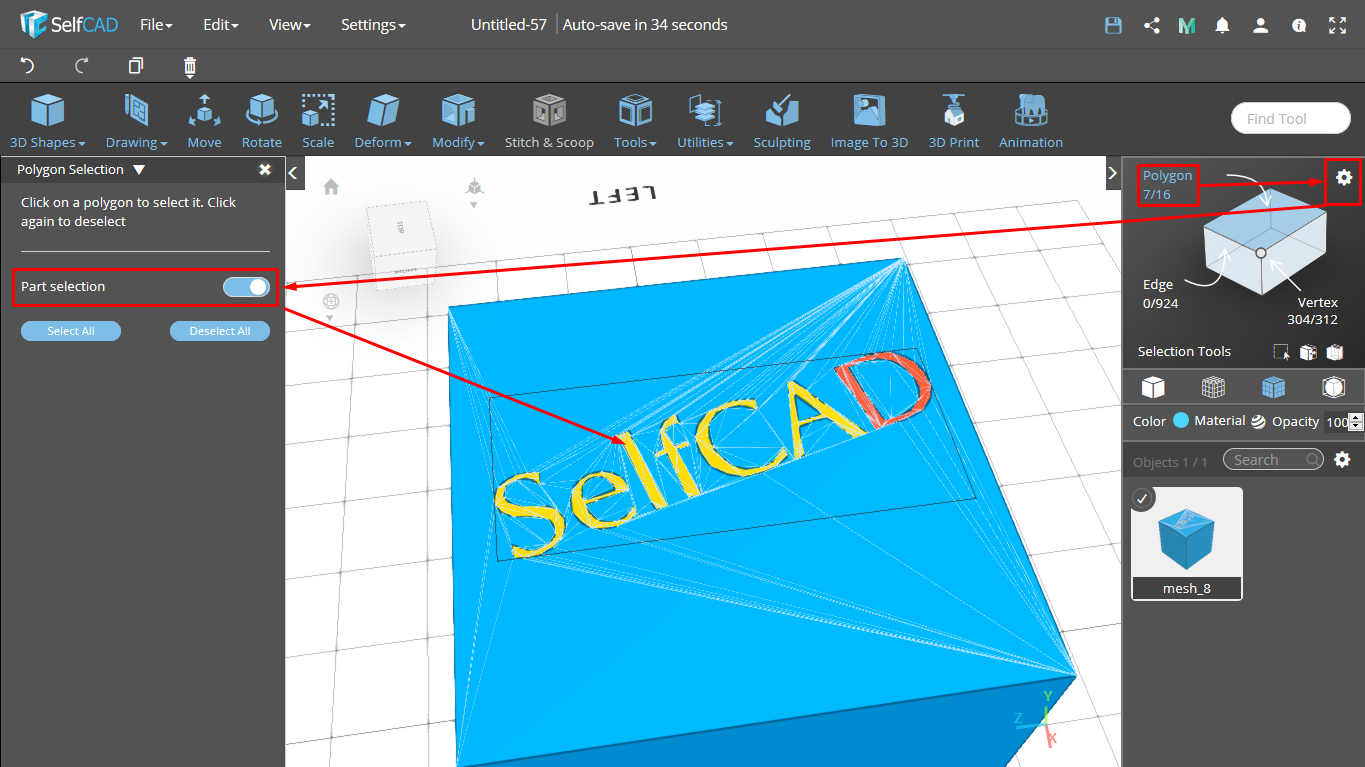Open the 3D Print tool

coord(954,120)
